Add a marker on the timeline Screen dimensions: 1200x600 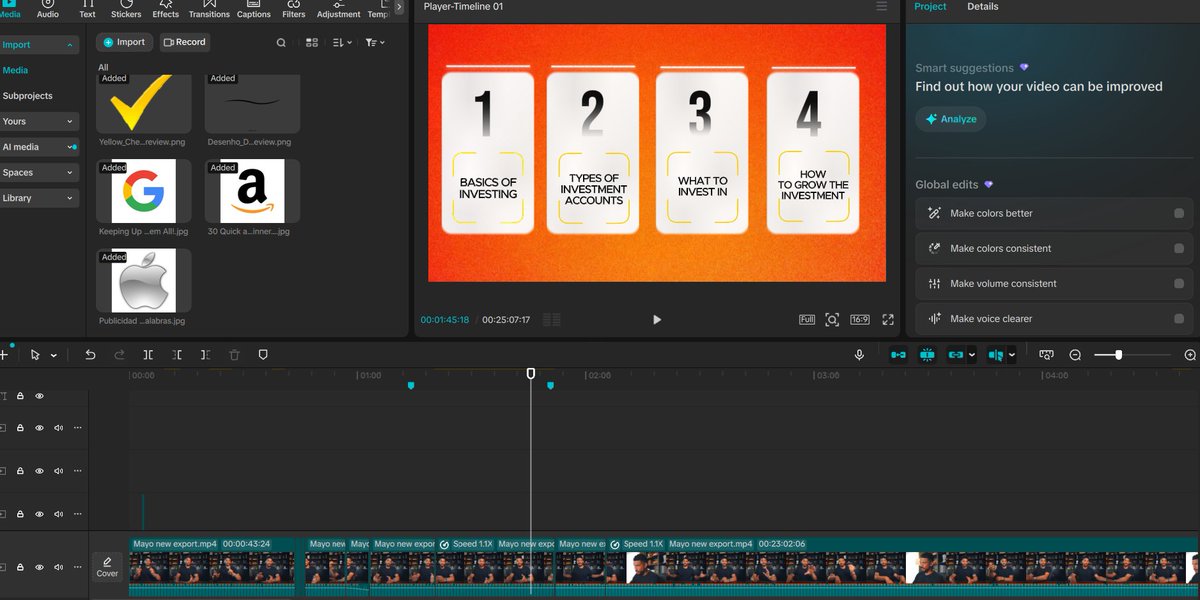click(263, 355)
